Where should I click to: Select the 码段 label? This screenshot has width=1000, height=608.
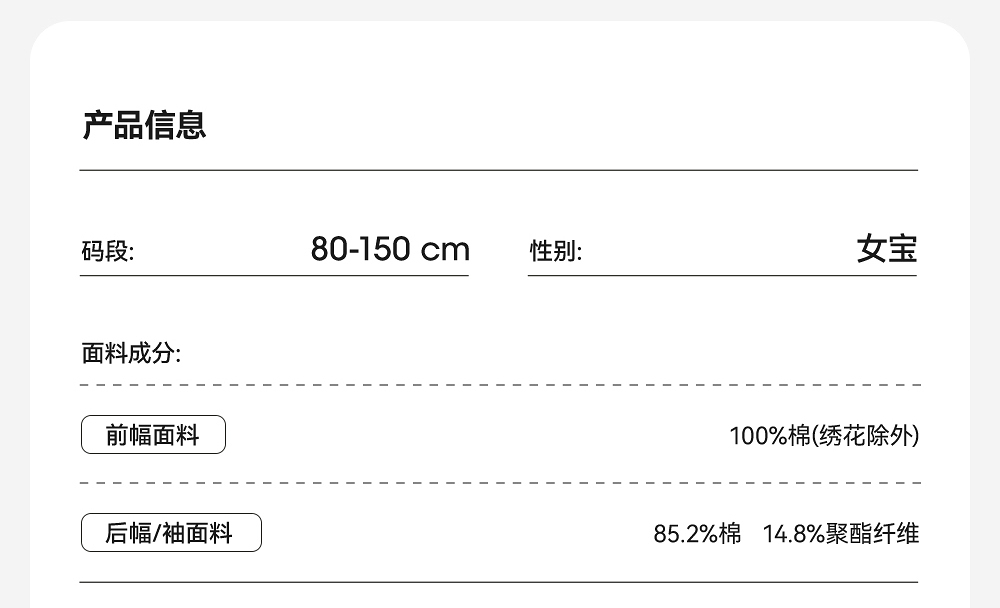pos(108,252)
